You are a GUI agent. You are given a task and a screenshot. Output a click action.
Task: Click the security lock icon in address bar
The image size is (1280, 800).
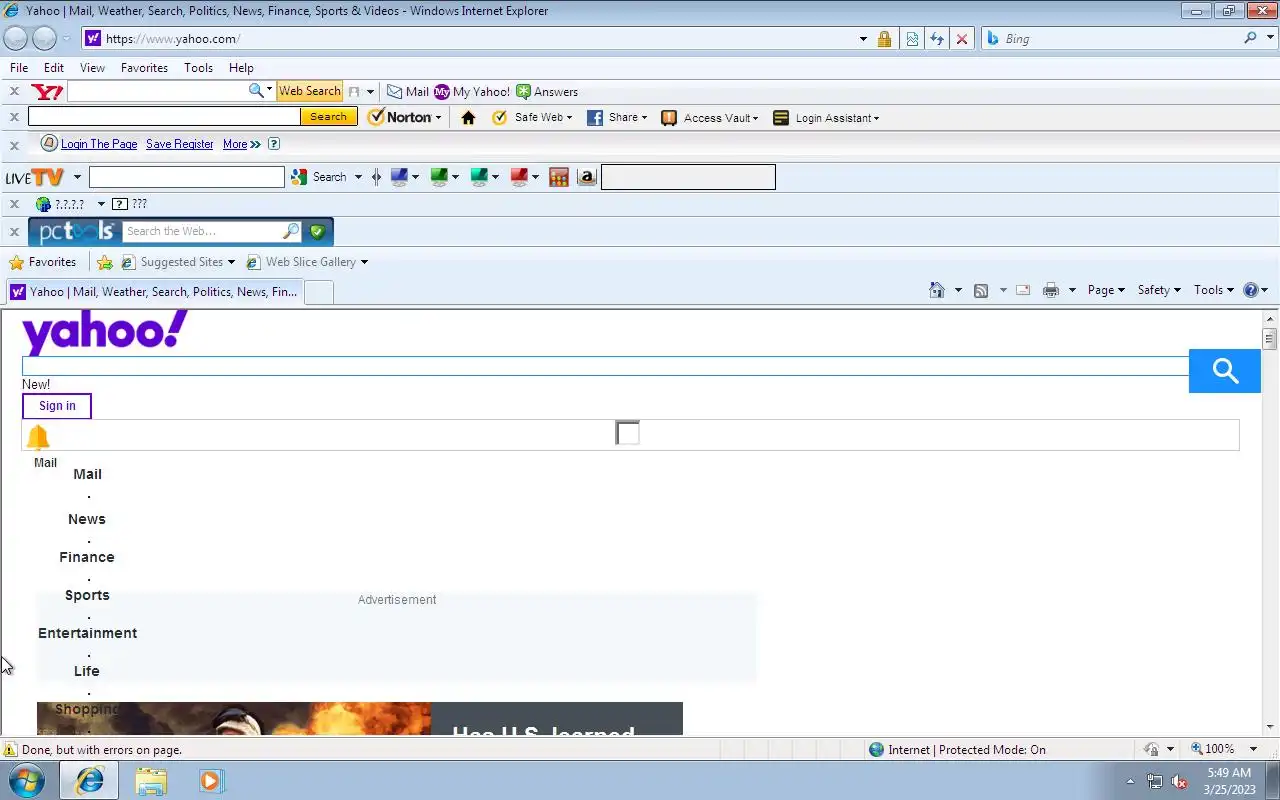pyautogui.click(x=884, y=39)
